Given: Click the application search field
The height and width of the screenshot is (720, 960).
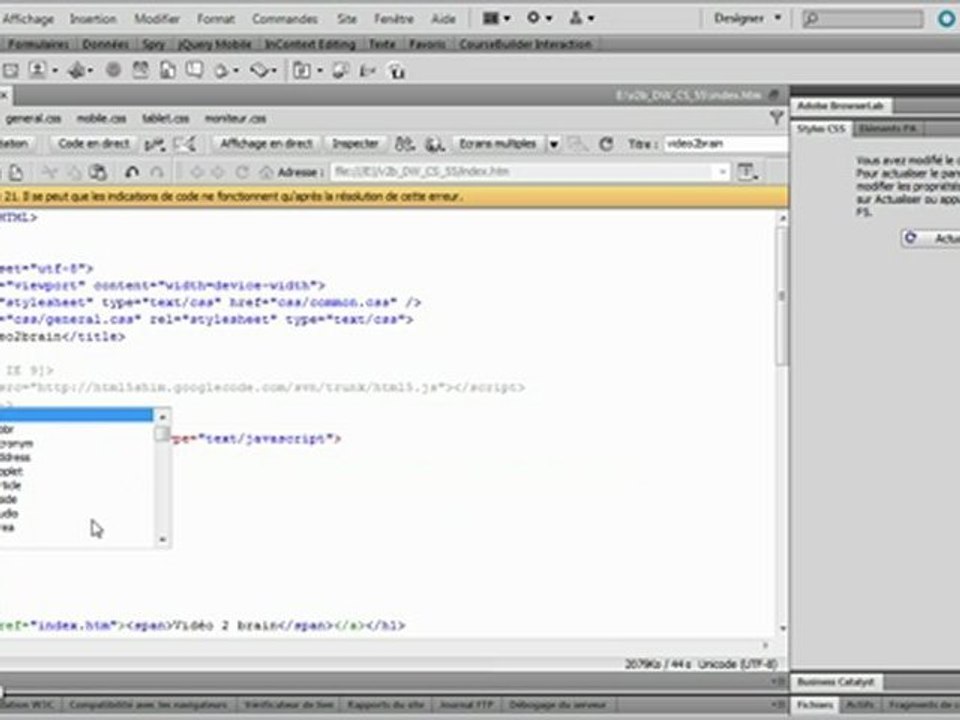Looking at the screenshot, I should click(x=862, y=19).
